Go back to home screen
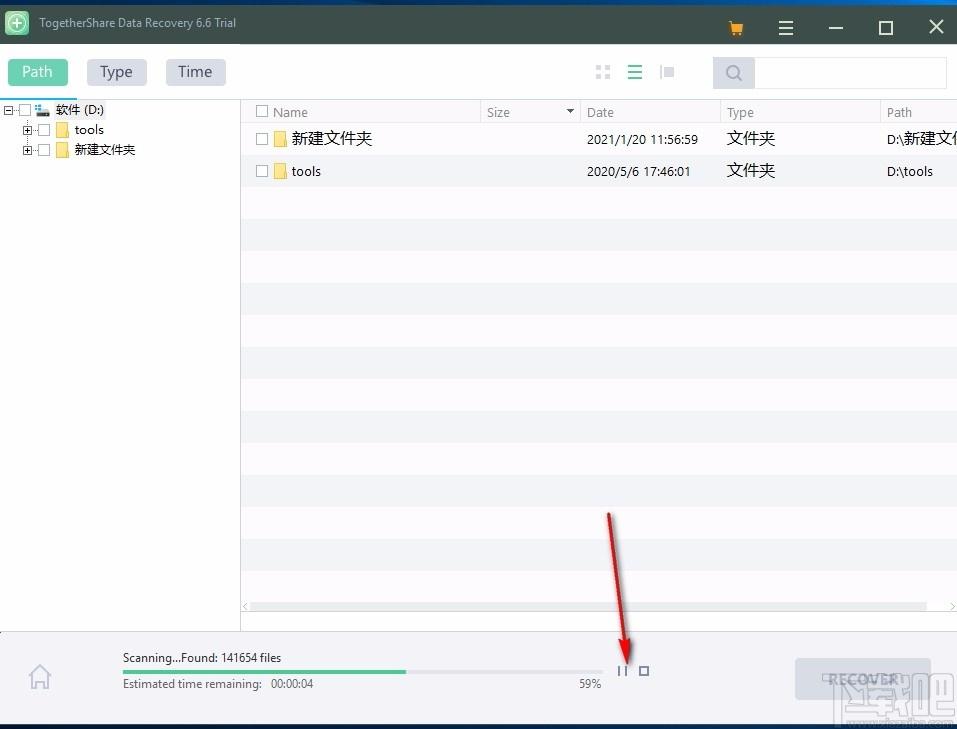This screenshot has width=957, height=729. 40,677
